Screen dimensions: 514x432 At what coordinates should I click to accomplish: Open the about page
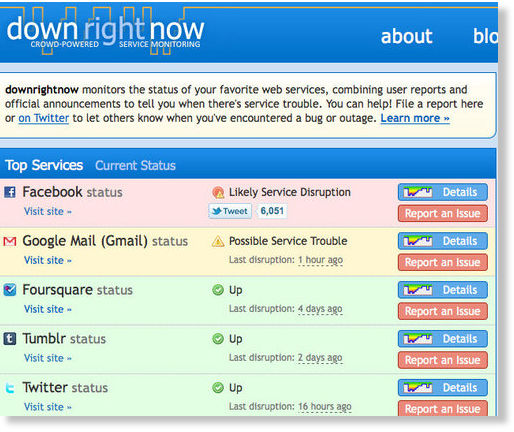[406, 36]
